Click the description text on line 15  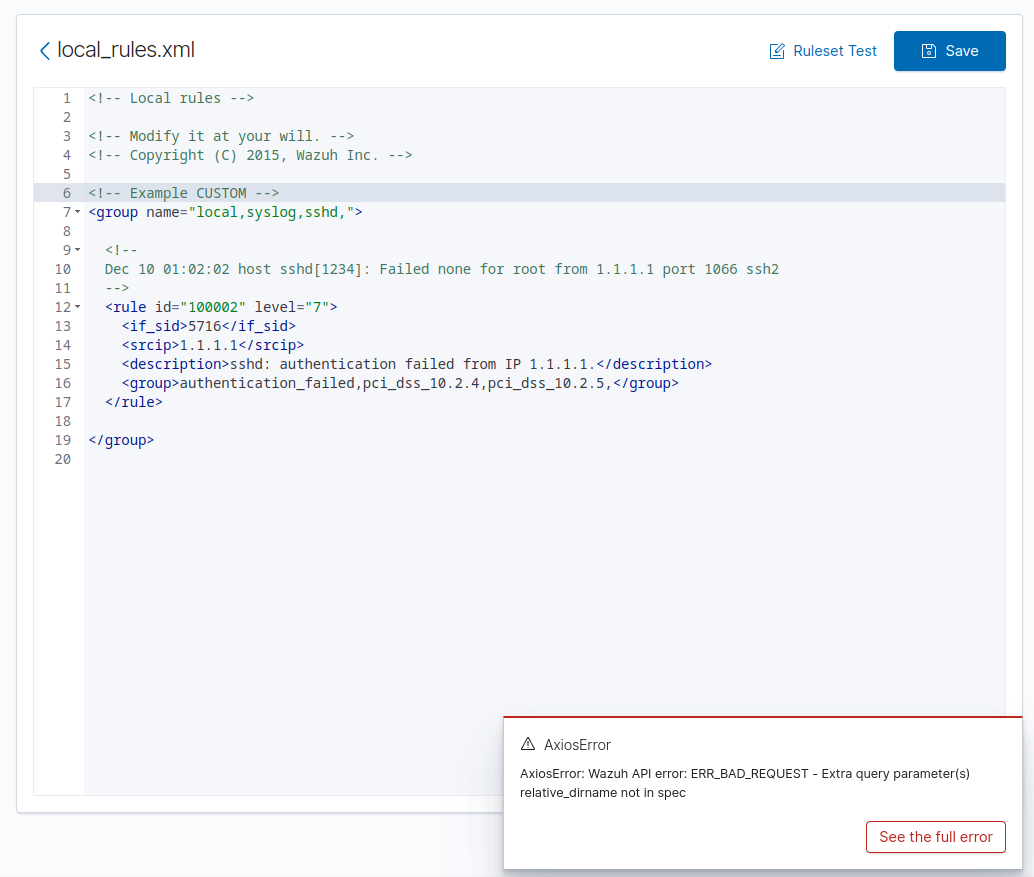400,364
